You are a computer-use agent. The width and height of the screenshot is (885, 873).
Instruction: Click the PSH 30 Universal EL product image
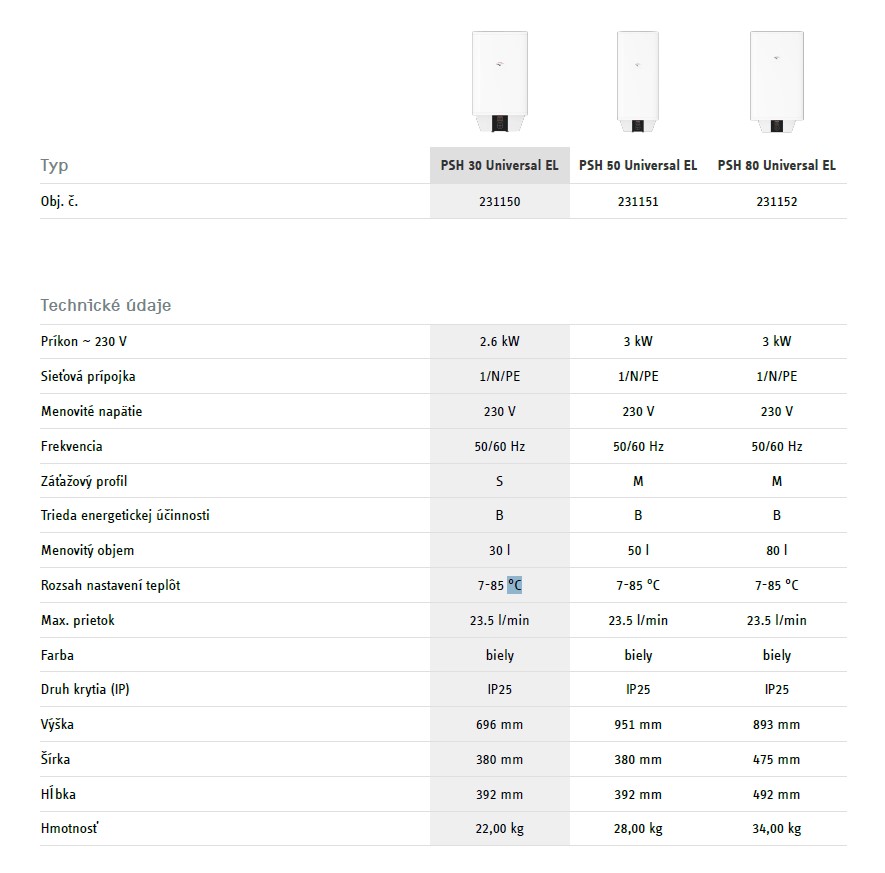[499, 81]
